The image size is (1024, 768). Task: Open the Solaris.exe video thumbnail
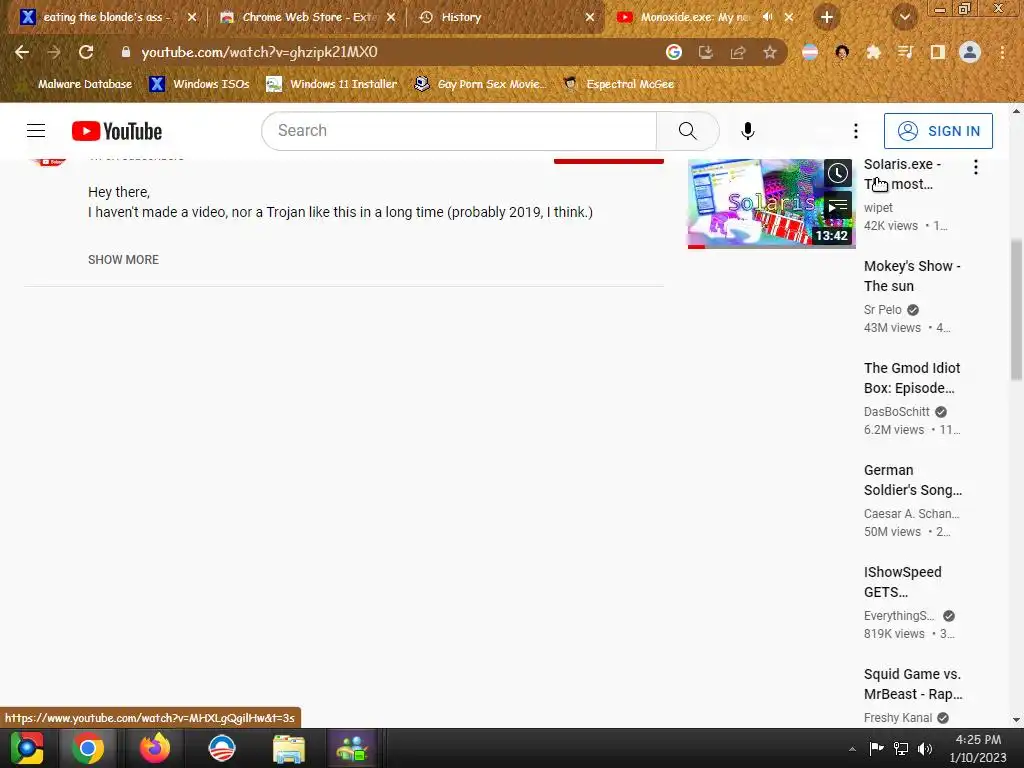point(771,203)
